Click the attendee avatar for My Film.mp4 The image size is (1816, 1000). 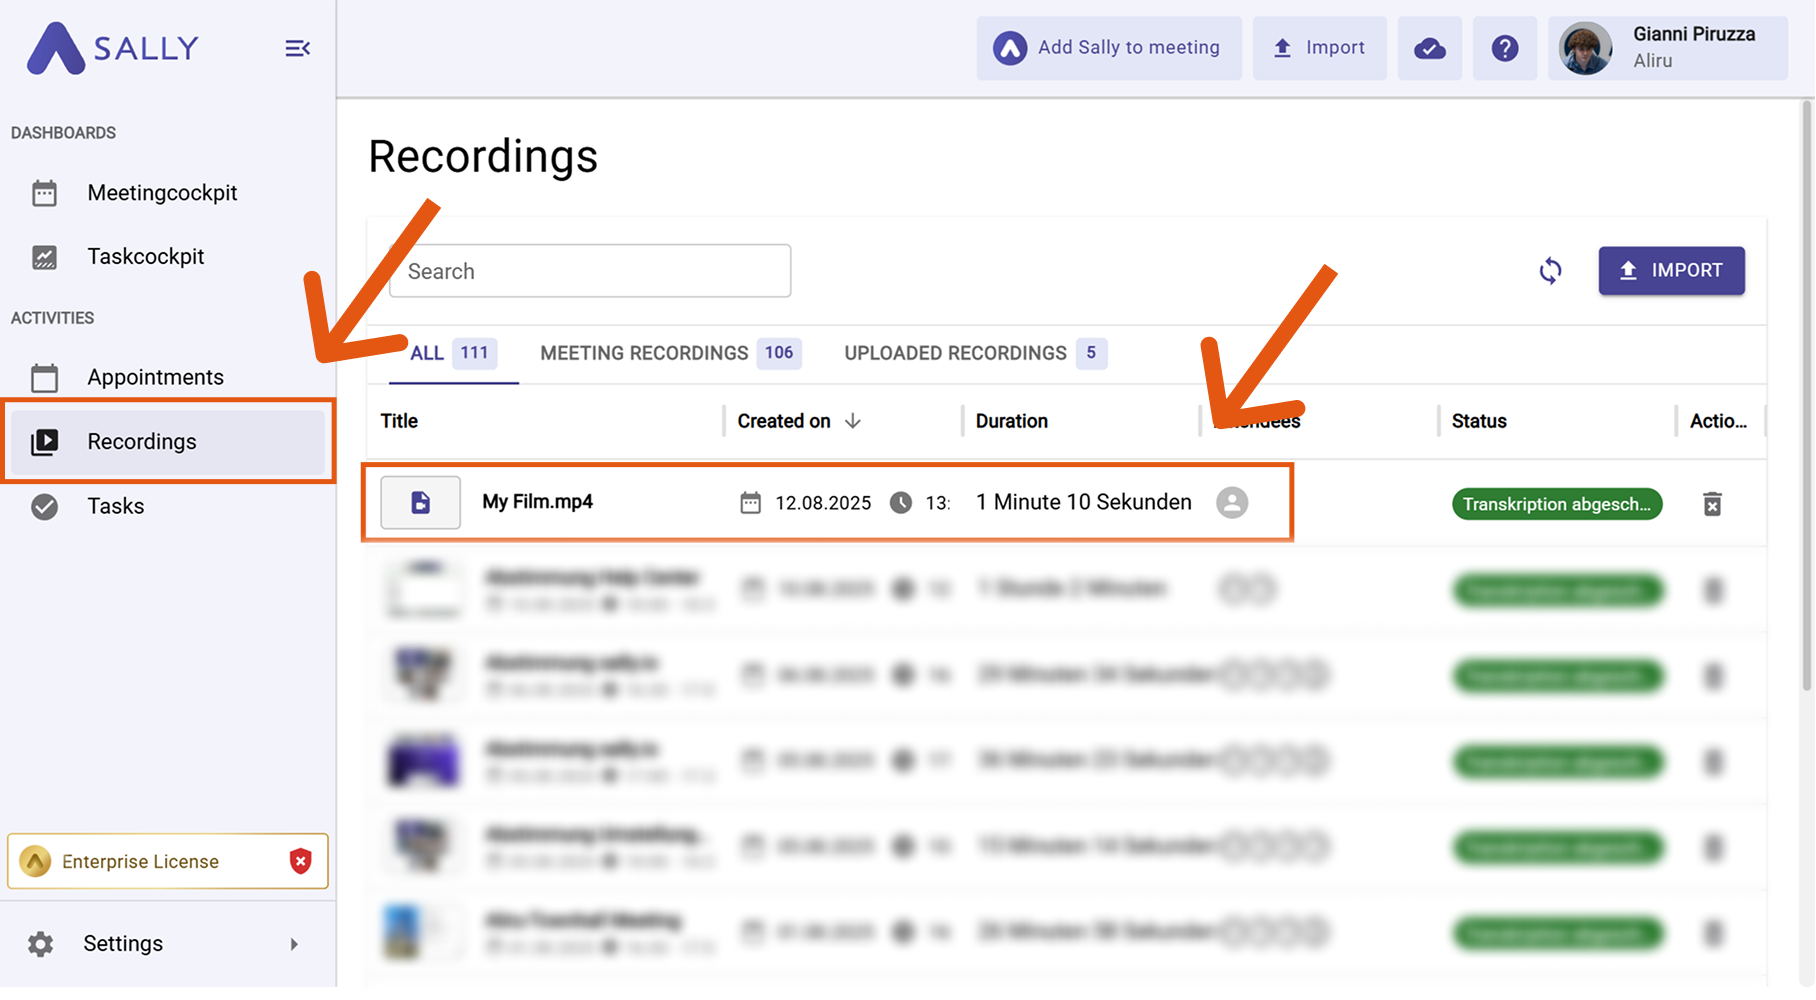1232,502
